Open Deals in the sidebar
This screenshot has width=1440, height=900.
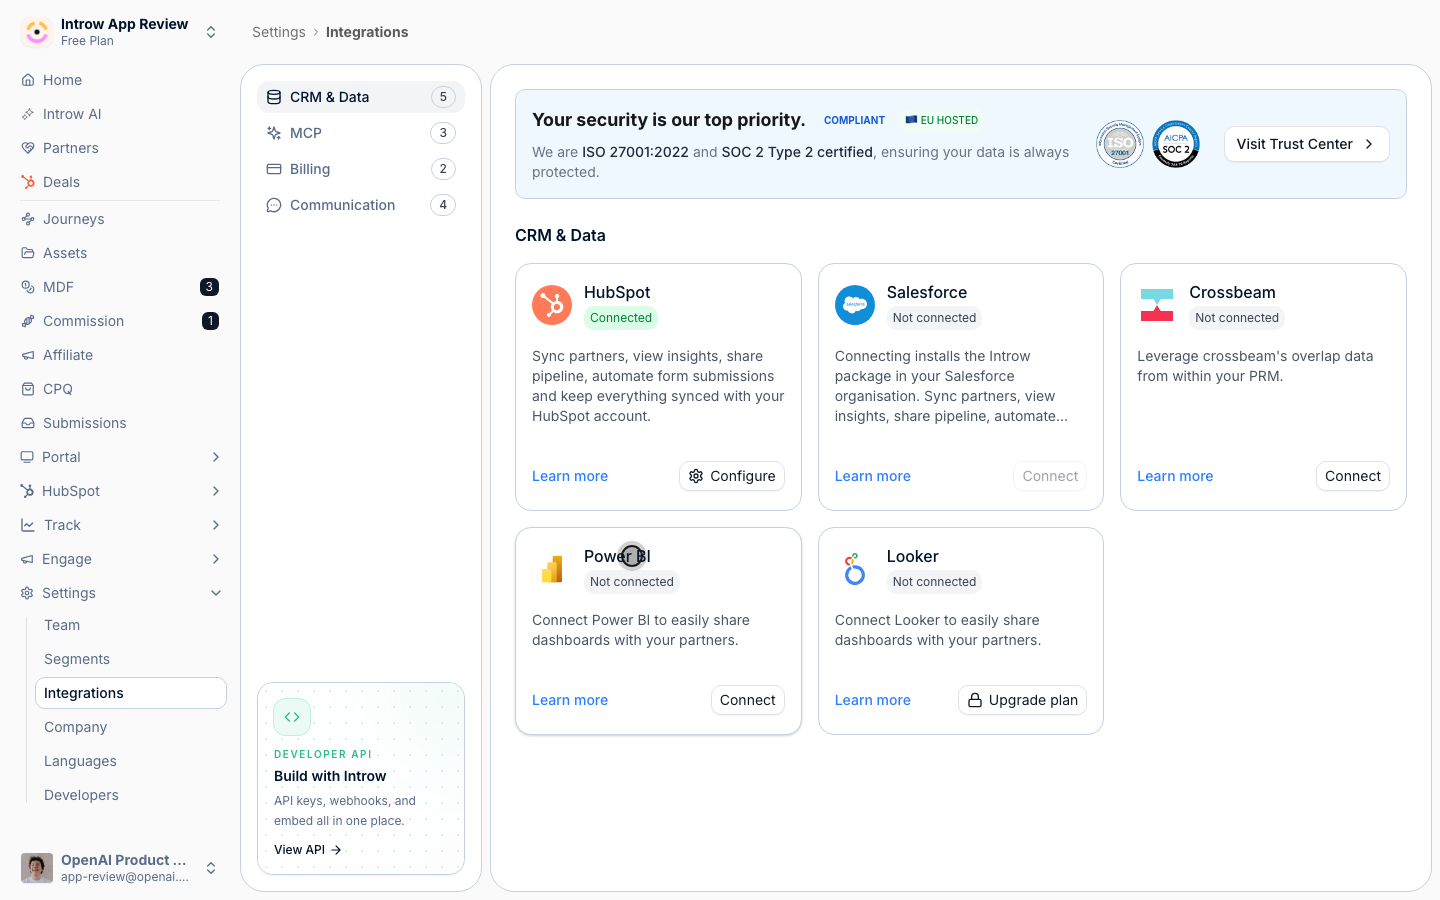[x=120, y=182]
